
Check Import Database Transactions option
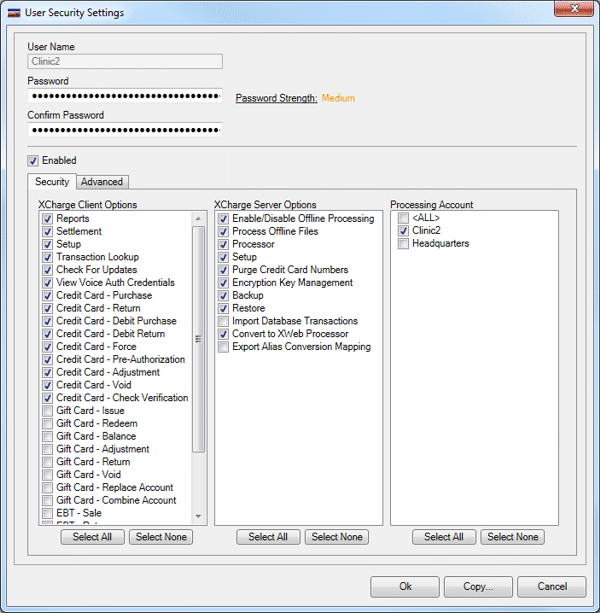click(x=223, y=321)
